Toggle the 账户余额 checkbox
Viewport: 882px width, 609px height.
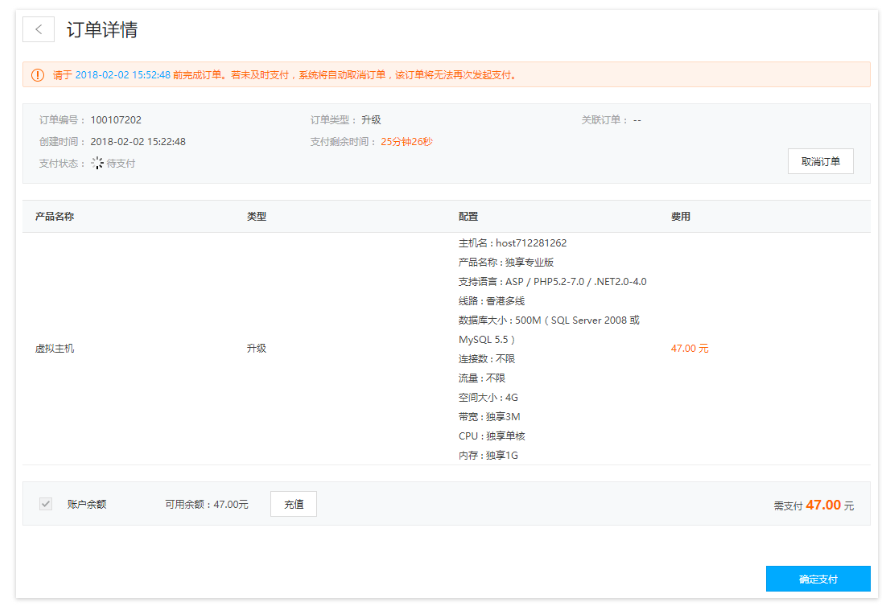[x=45, y=504]
